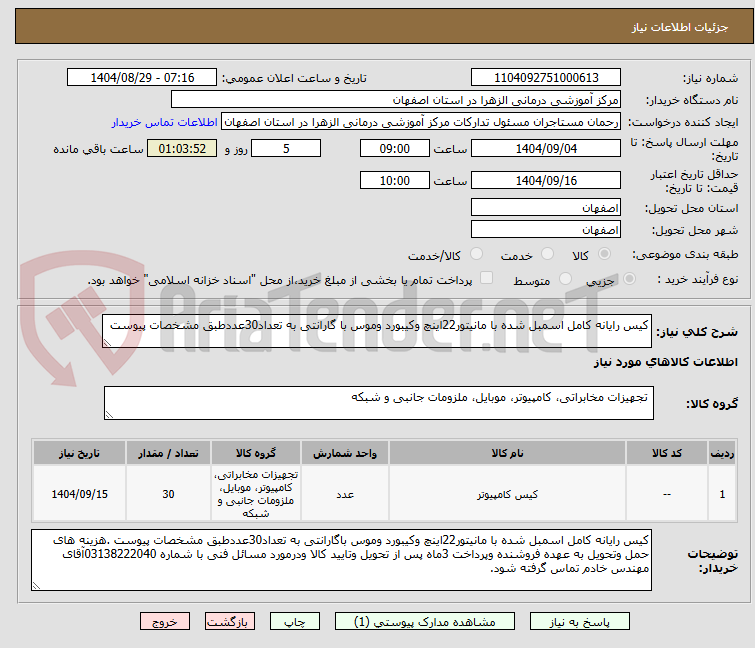Screen dimensions: 755x648
Task: Click the goods group cell in table row
Action: coord(256,494)
